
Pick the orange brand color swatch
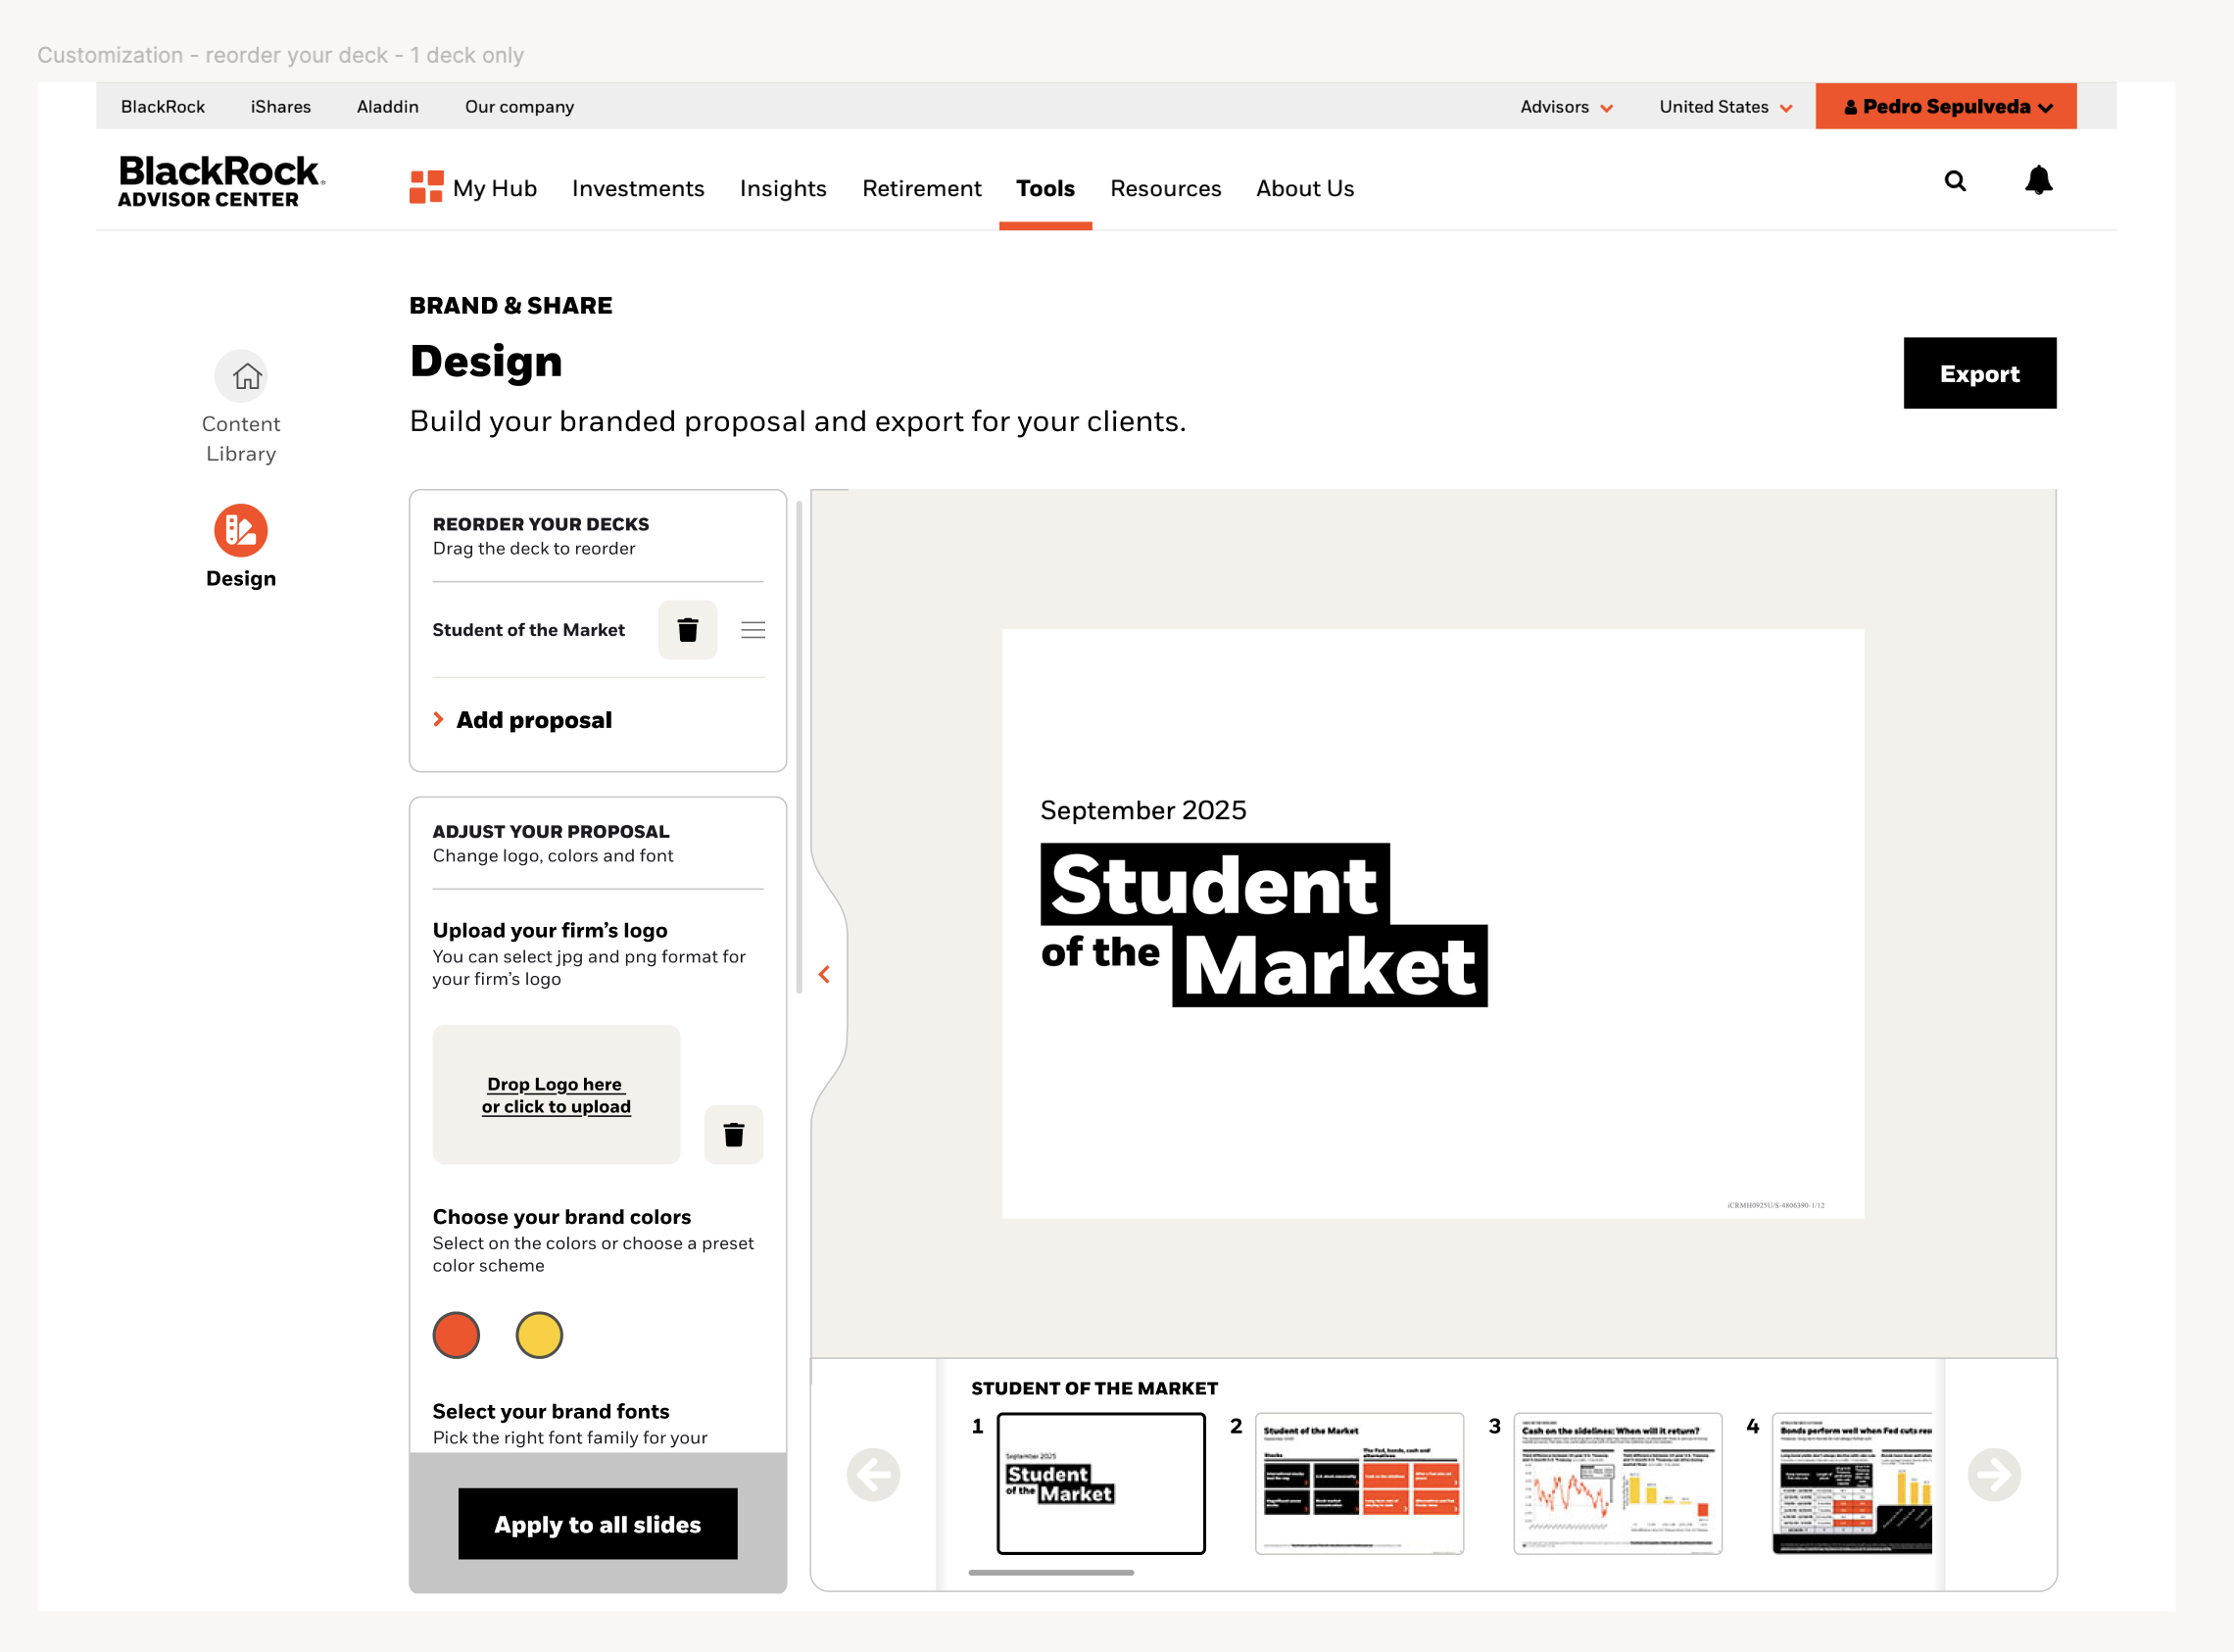coord(456,1335)
